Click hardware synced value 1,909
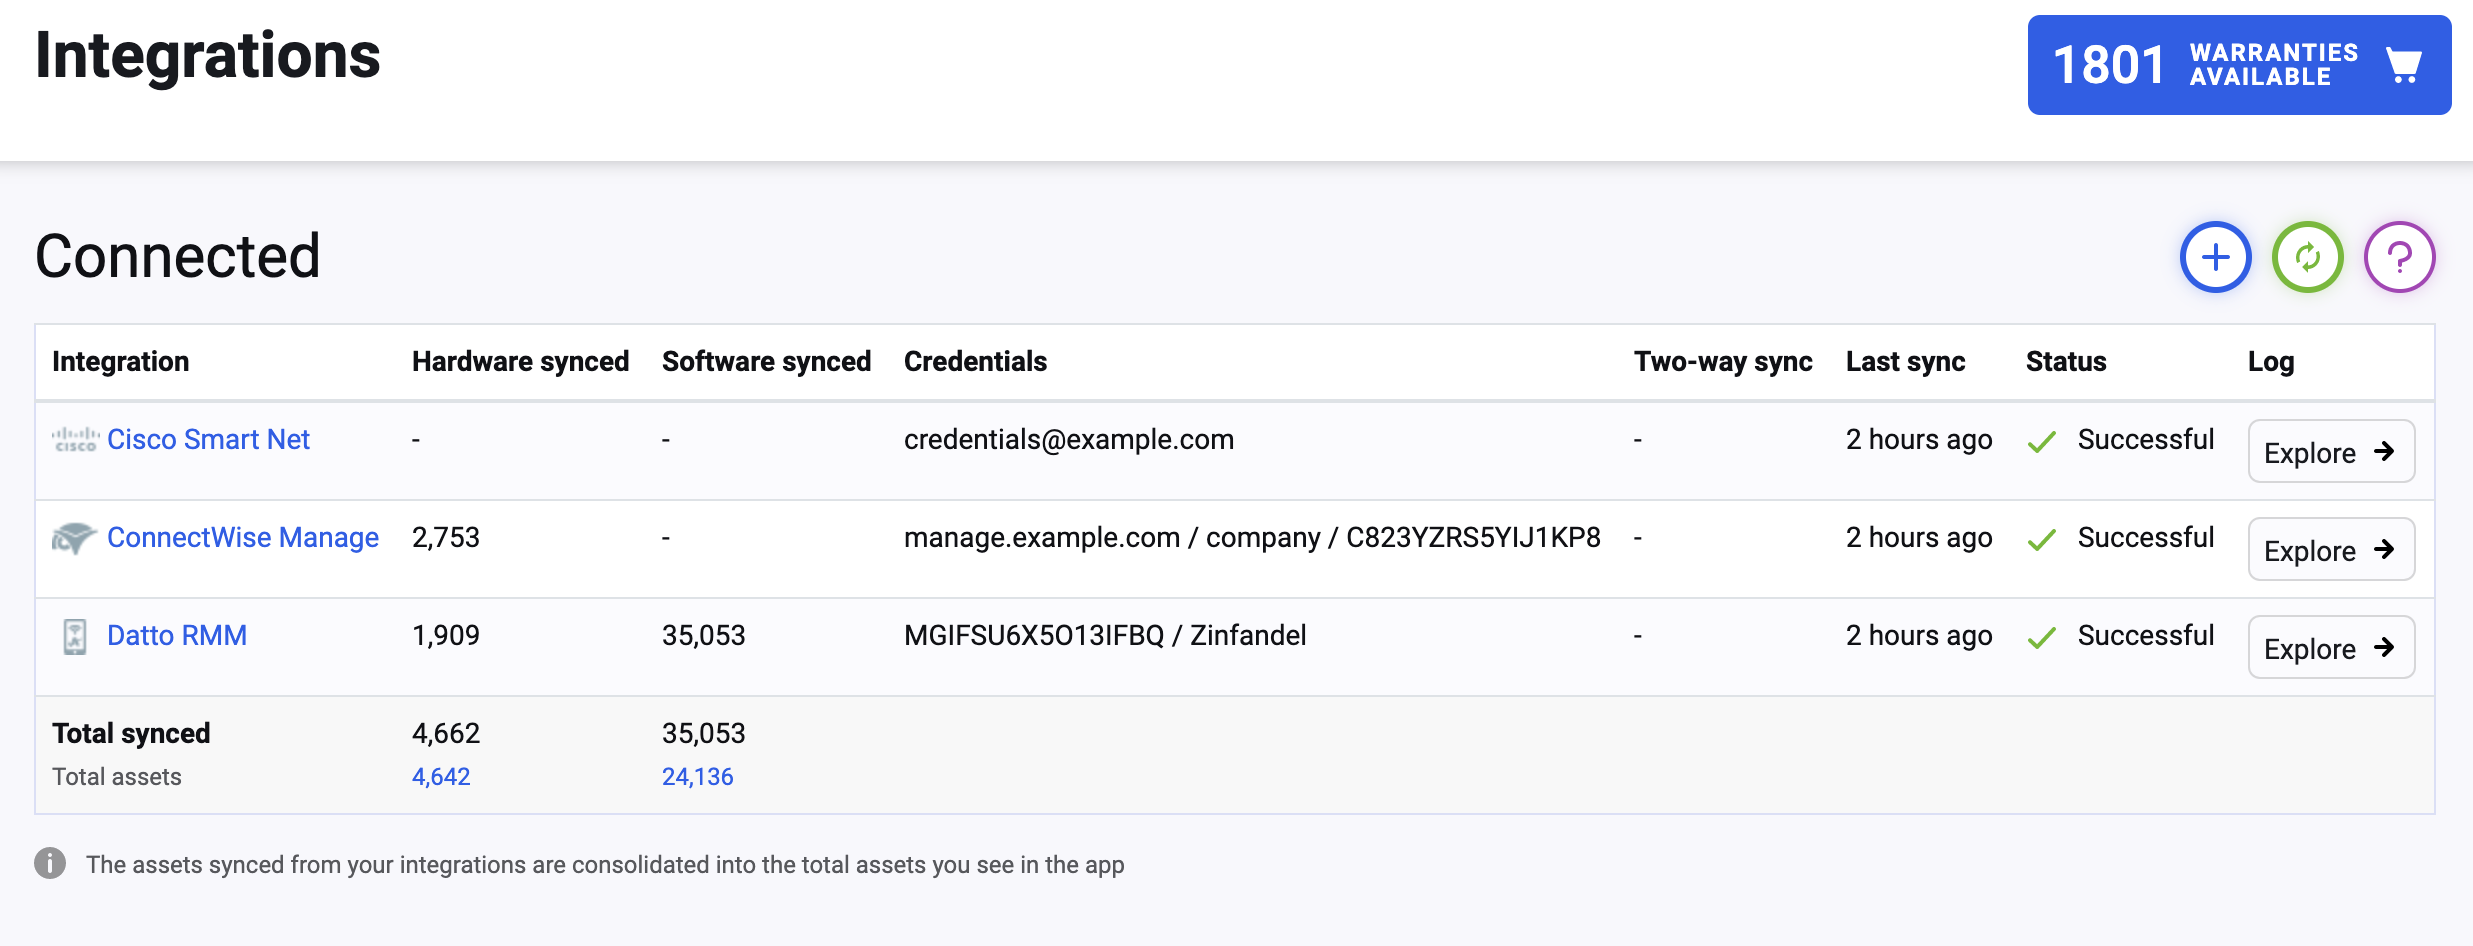Image resolution: width=2473 pixels, height=946 pixels. (x=446, y=635)
